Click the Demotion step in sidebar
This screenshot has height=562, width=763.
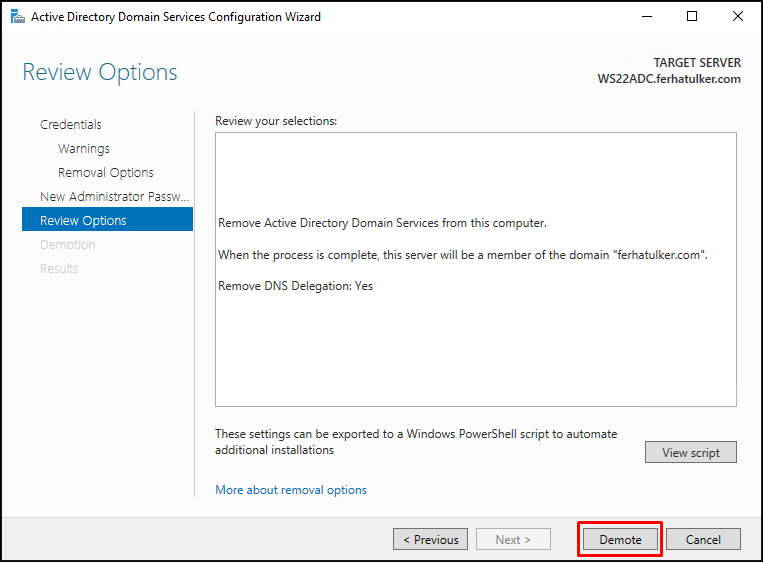[68, 244]
